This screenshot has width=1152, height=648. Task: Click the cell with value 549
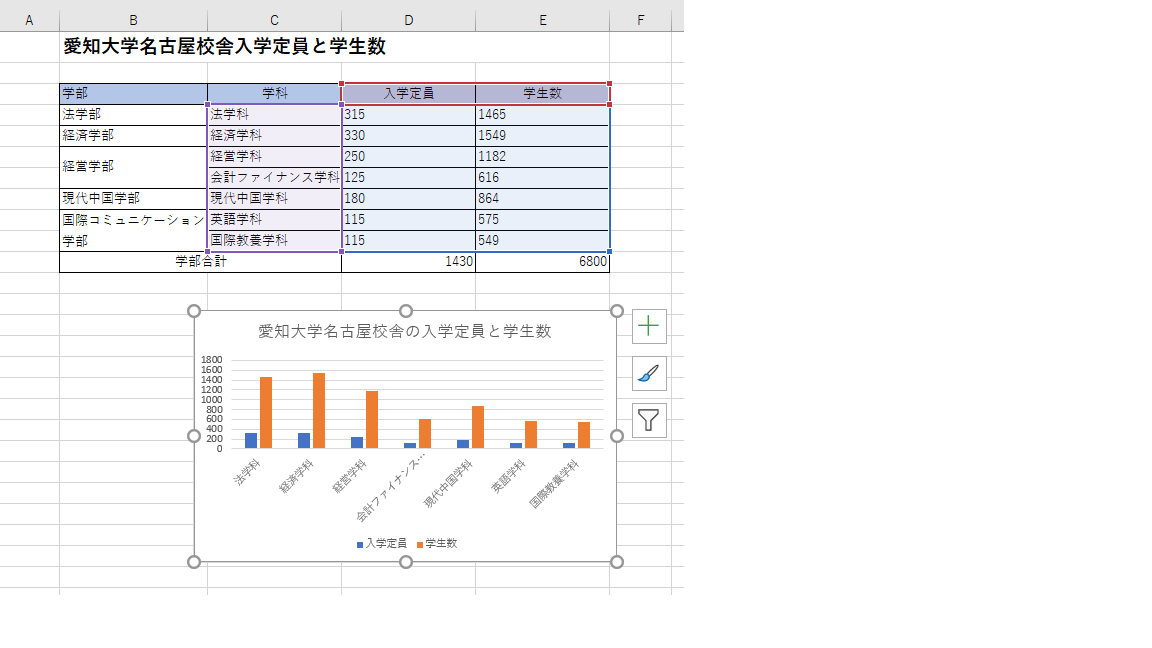point(542,240)
